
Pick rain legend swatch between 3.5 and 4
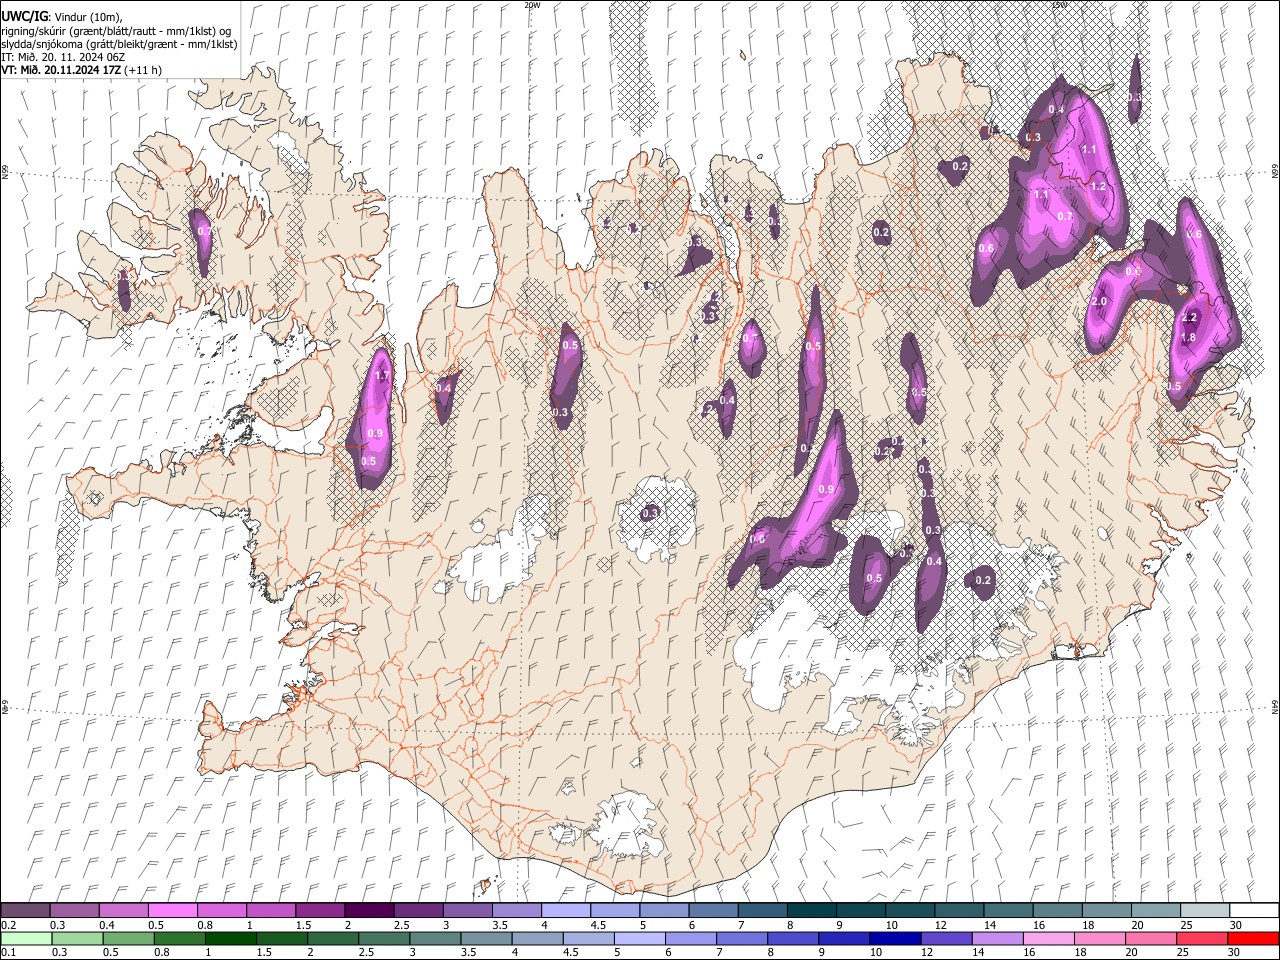coord(485,938)
